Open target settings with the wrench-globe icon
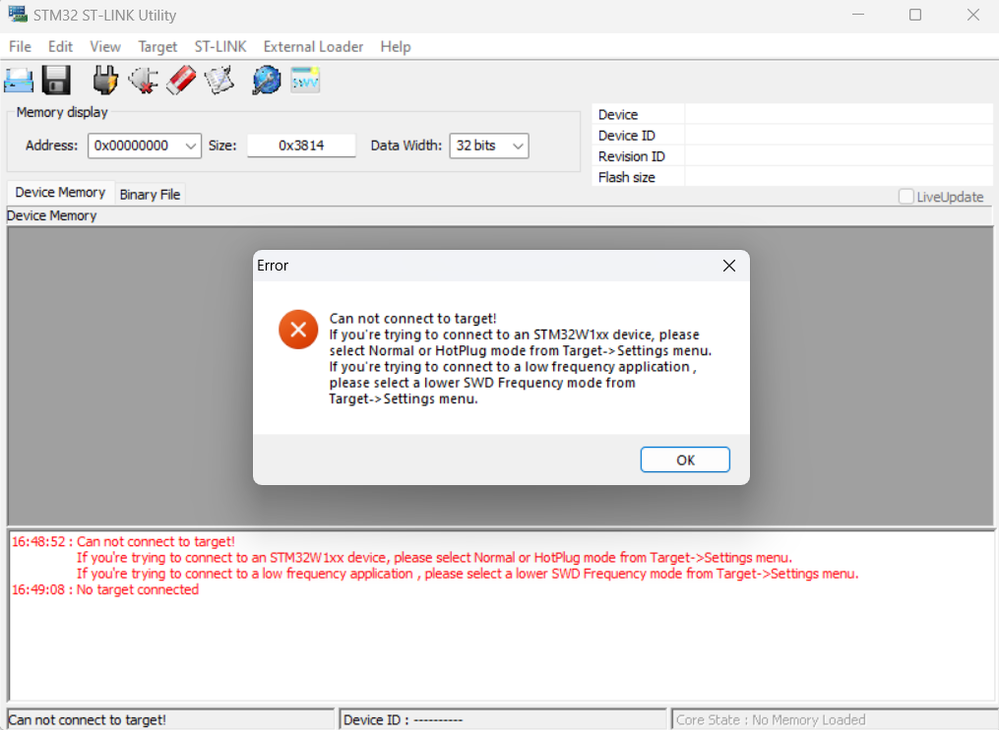 [x=266, y=79]
